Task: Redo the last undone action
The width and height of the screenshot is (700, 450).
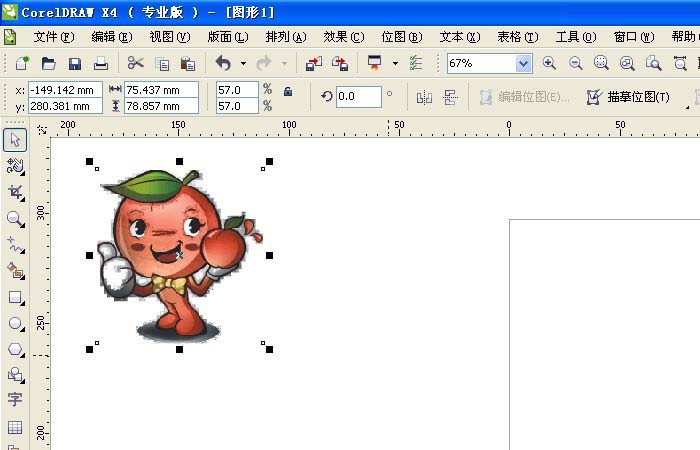Action: pos(264,63)
